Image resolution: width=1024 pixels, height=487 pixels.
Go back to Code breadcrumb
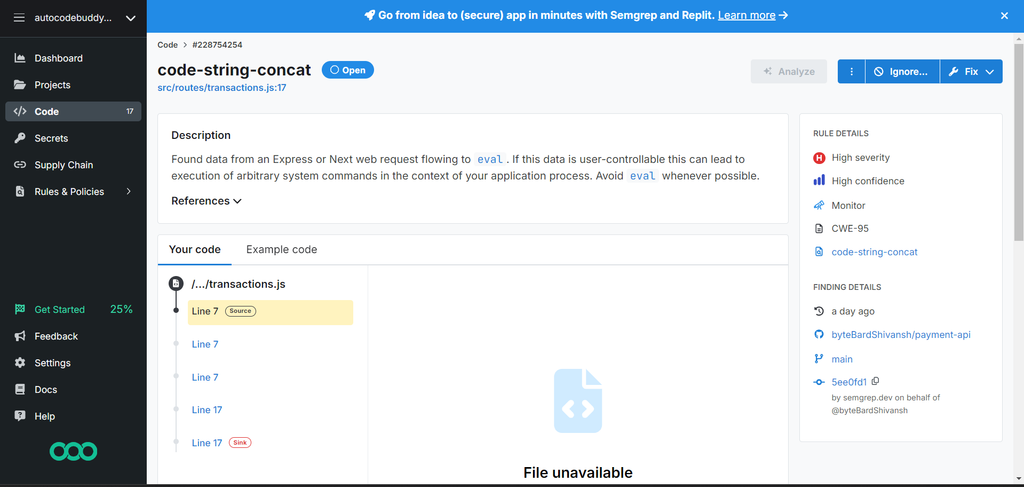click(167, 45)
